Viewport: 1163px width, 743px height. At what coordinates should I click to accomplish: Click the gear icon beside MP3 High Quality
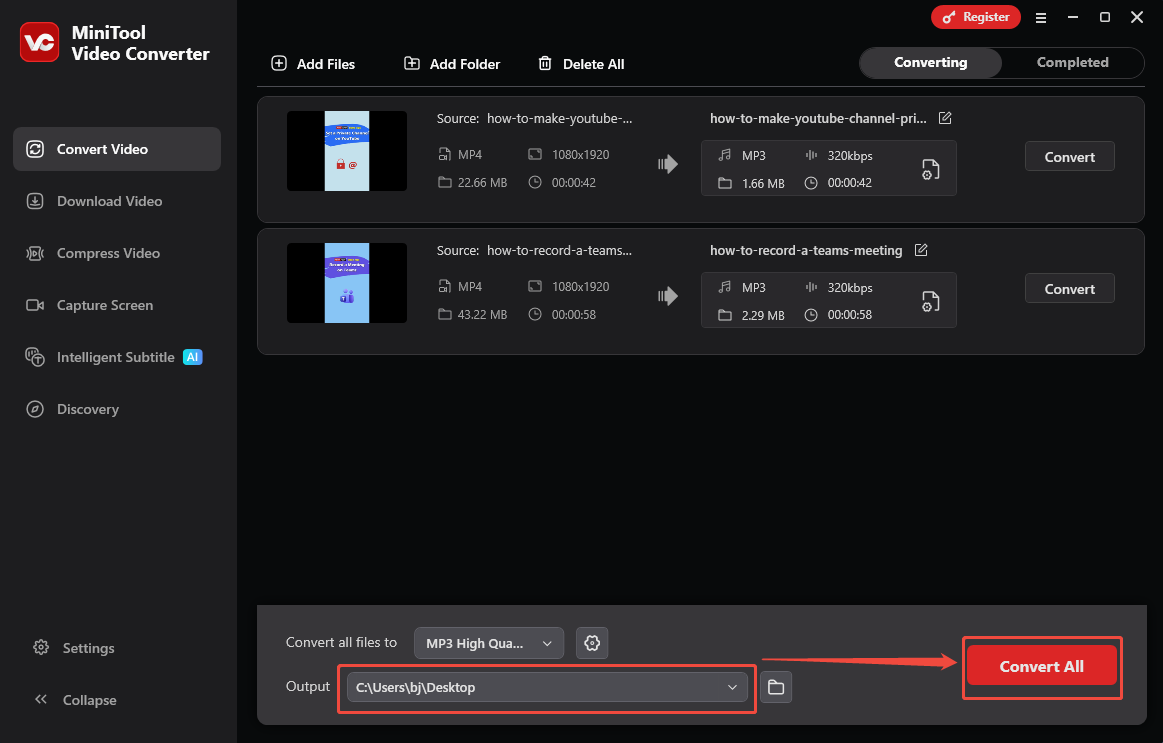click(x=592, y=643)
